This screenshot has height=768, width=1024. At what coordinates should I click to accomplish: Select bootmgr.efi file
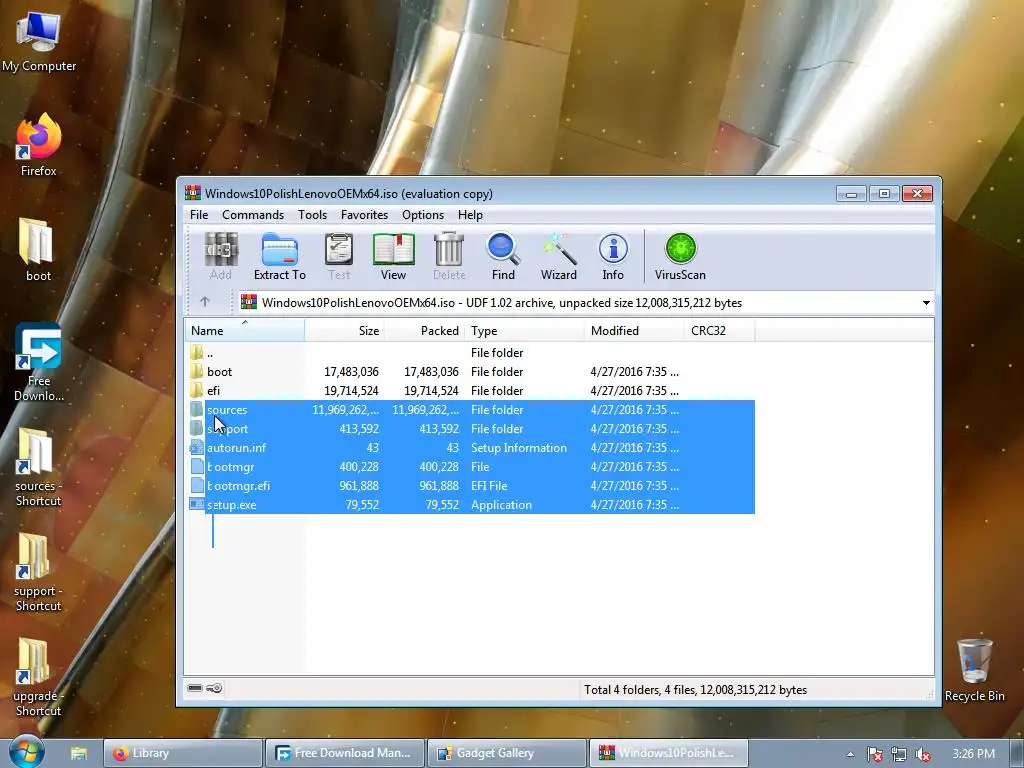click(x=470, y=485)
